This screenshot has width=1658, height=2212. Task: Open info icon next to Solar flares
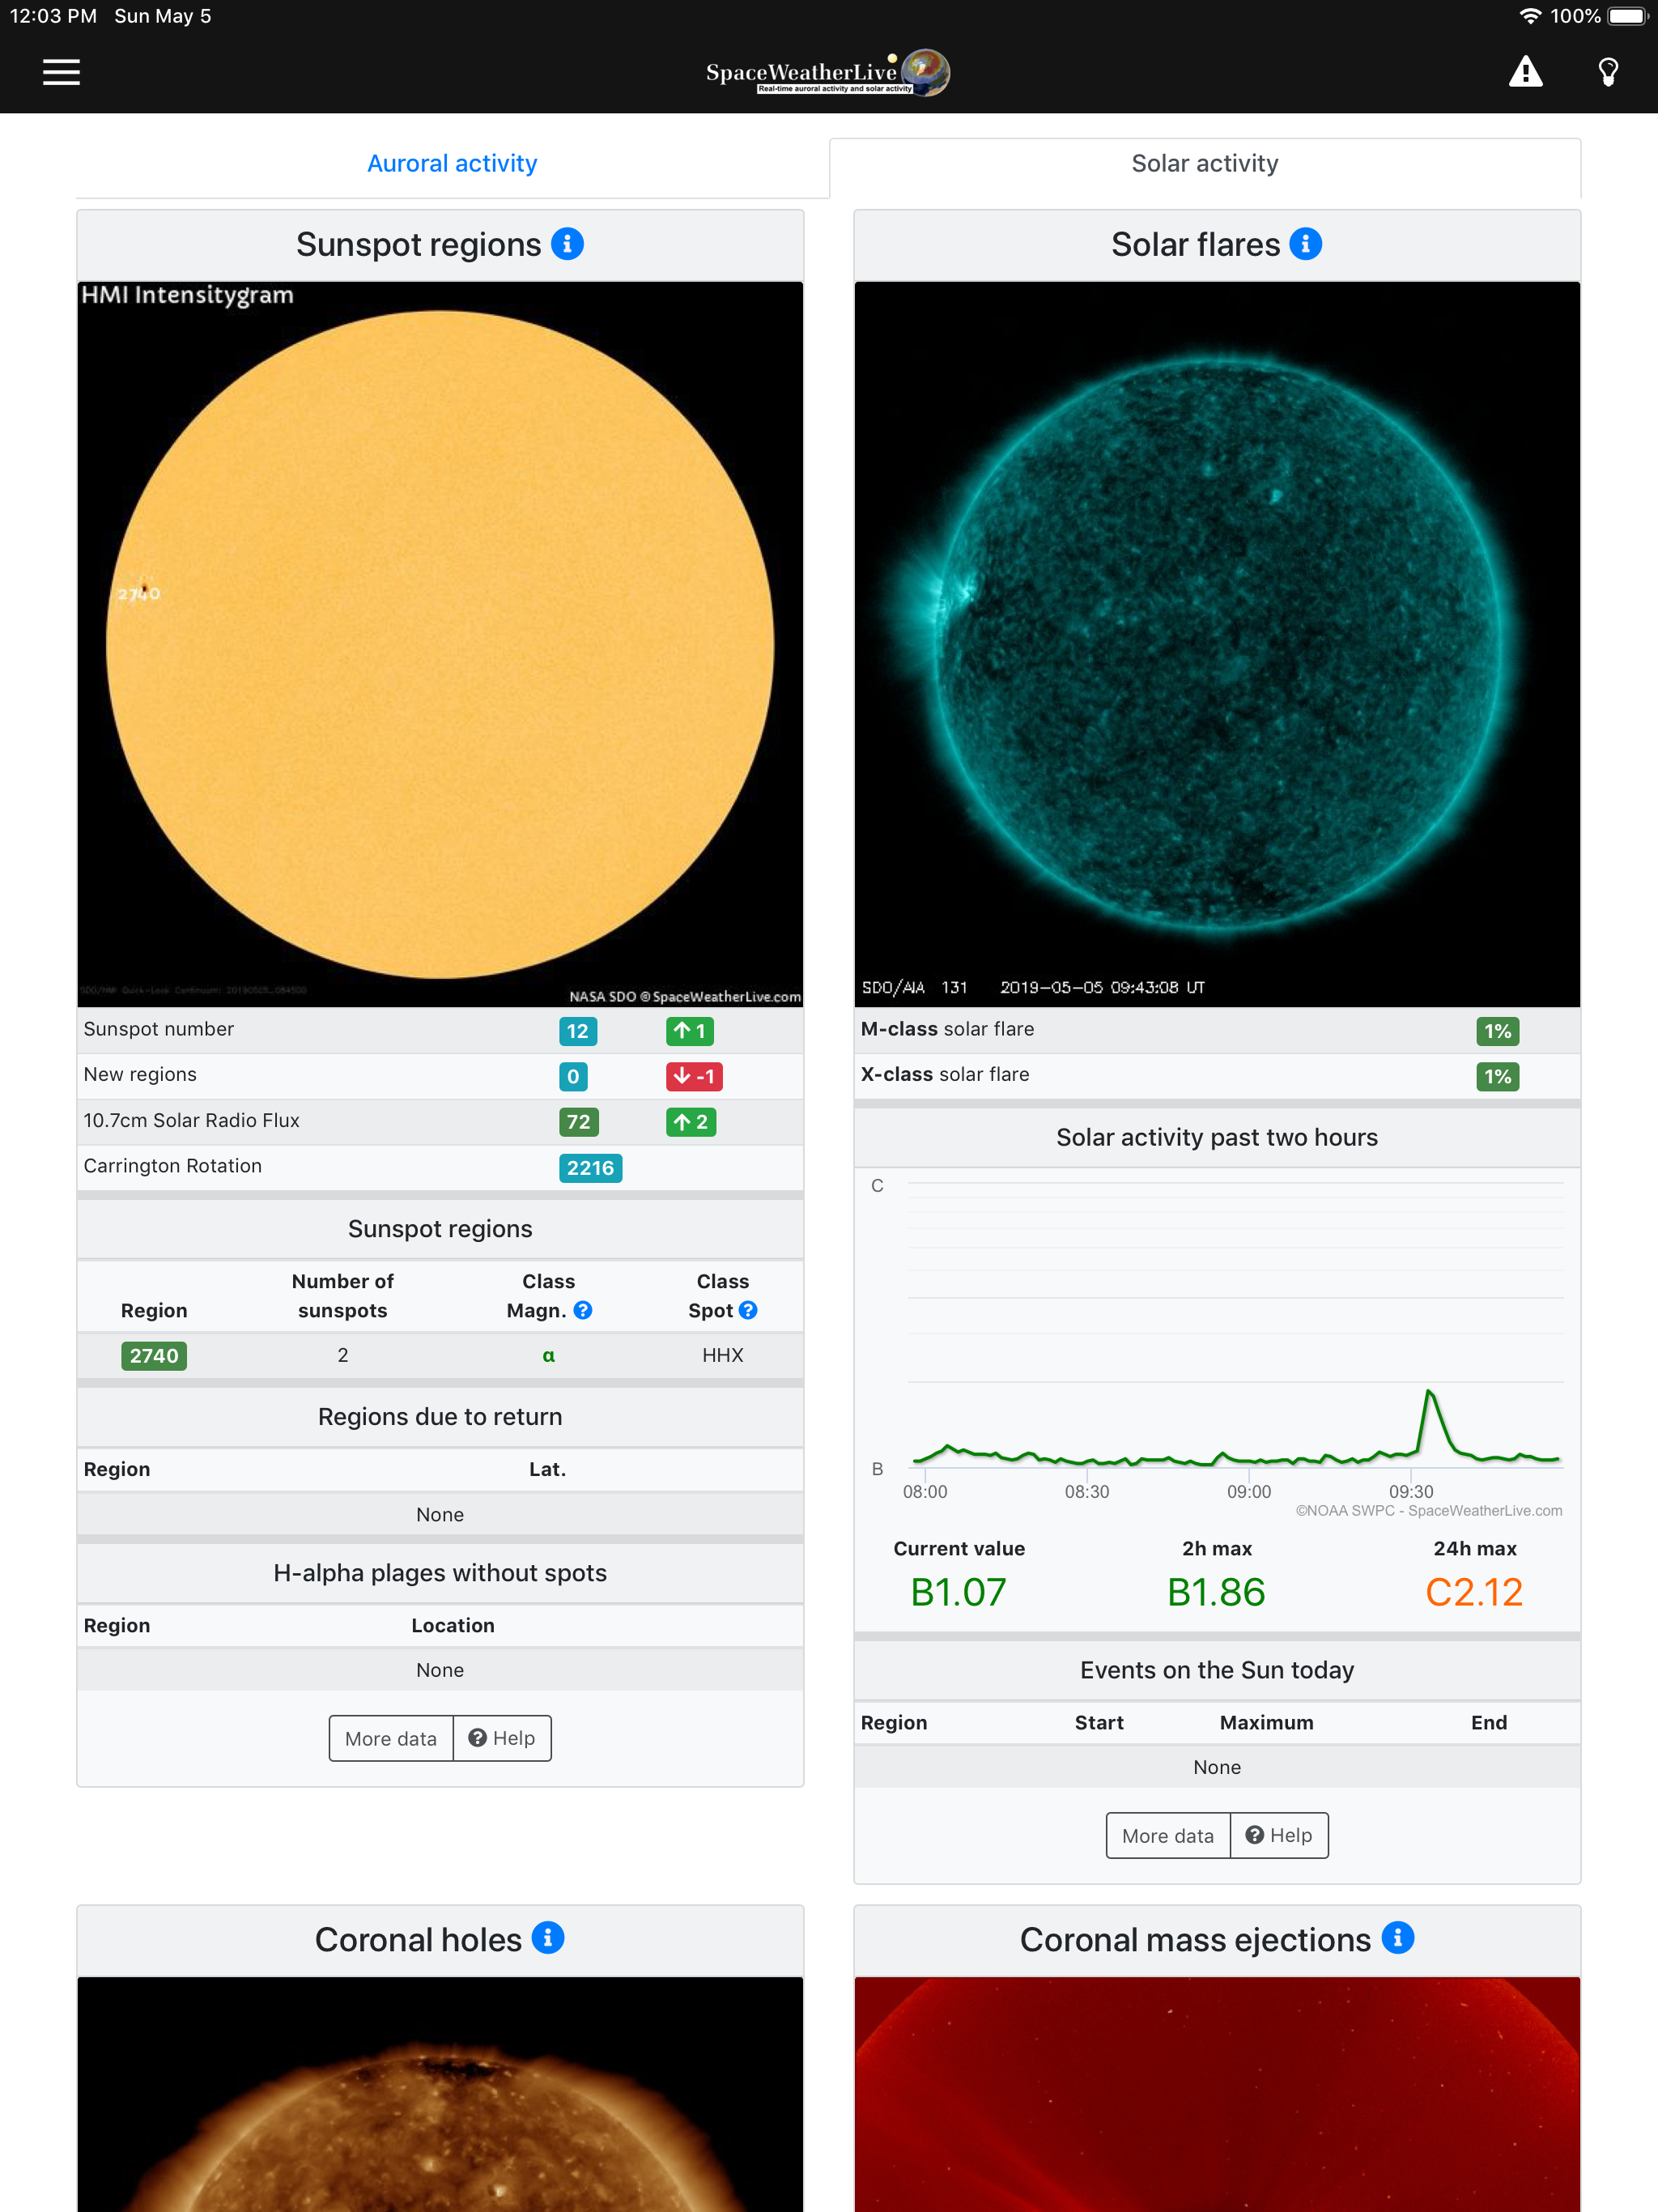1305,244
